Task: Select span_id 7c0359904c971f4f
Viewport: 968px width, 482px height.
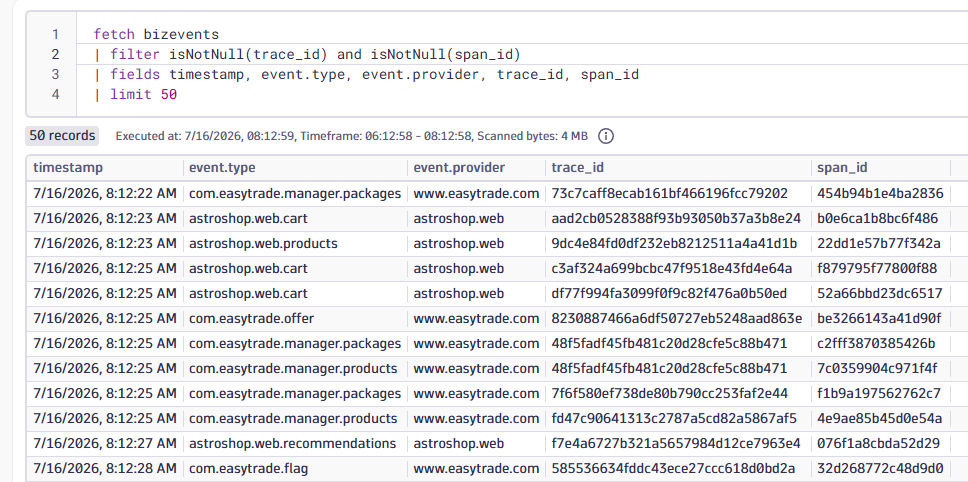Action: coord(877,369)
